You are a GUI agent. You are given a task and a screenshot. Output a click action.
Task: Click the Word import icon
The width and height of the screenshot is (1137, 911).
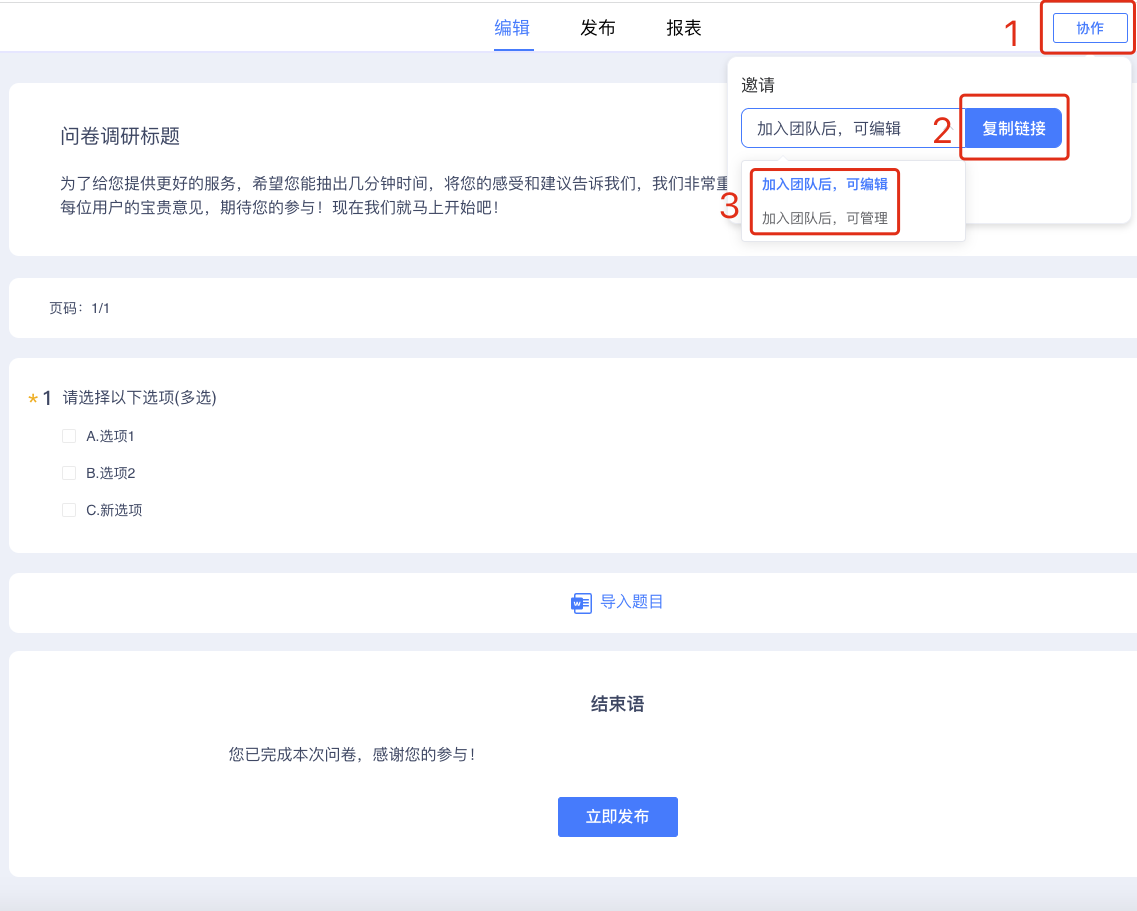[x=582, y=603]
